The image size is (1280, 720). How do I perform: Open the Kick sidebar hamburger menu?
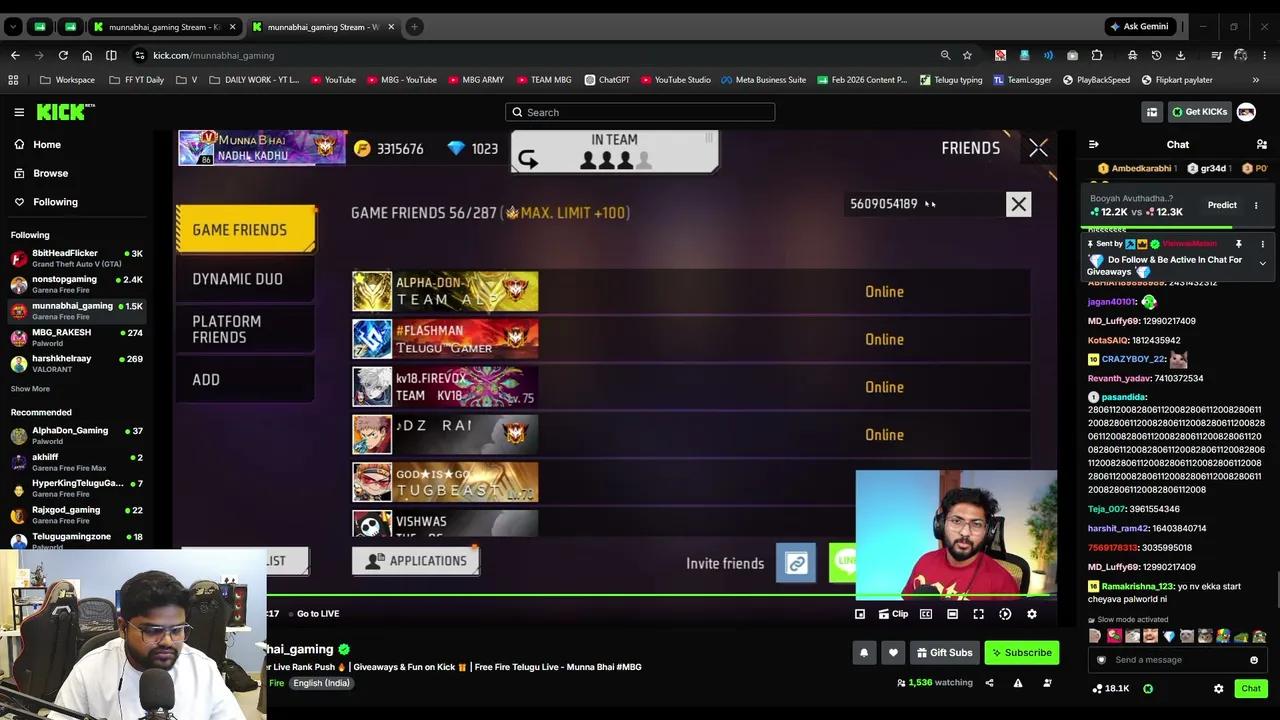point(19,112)
